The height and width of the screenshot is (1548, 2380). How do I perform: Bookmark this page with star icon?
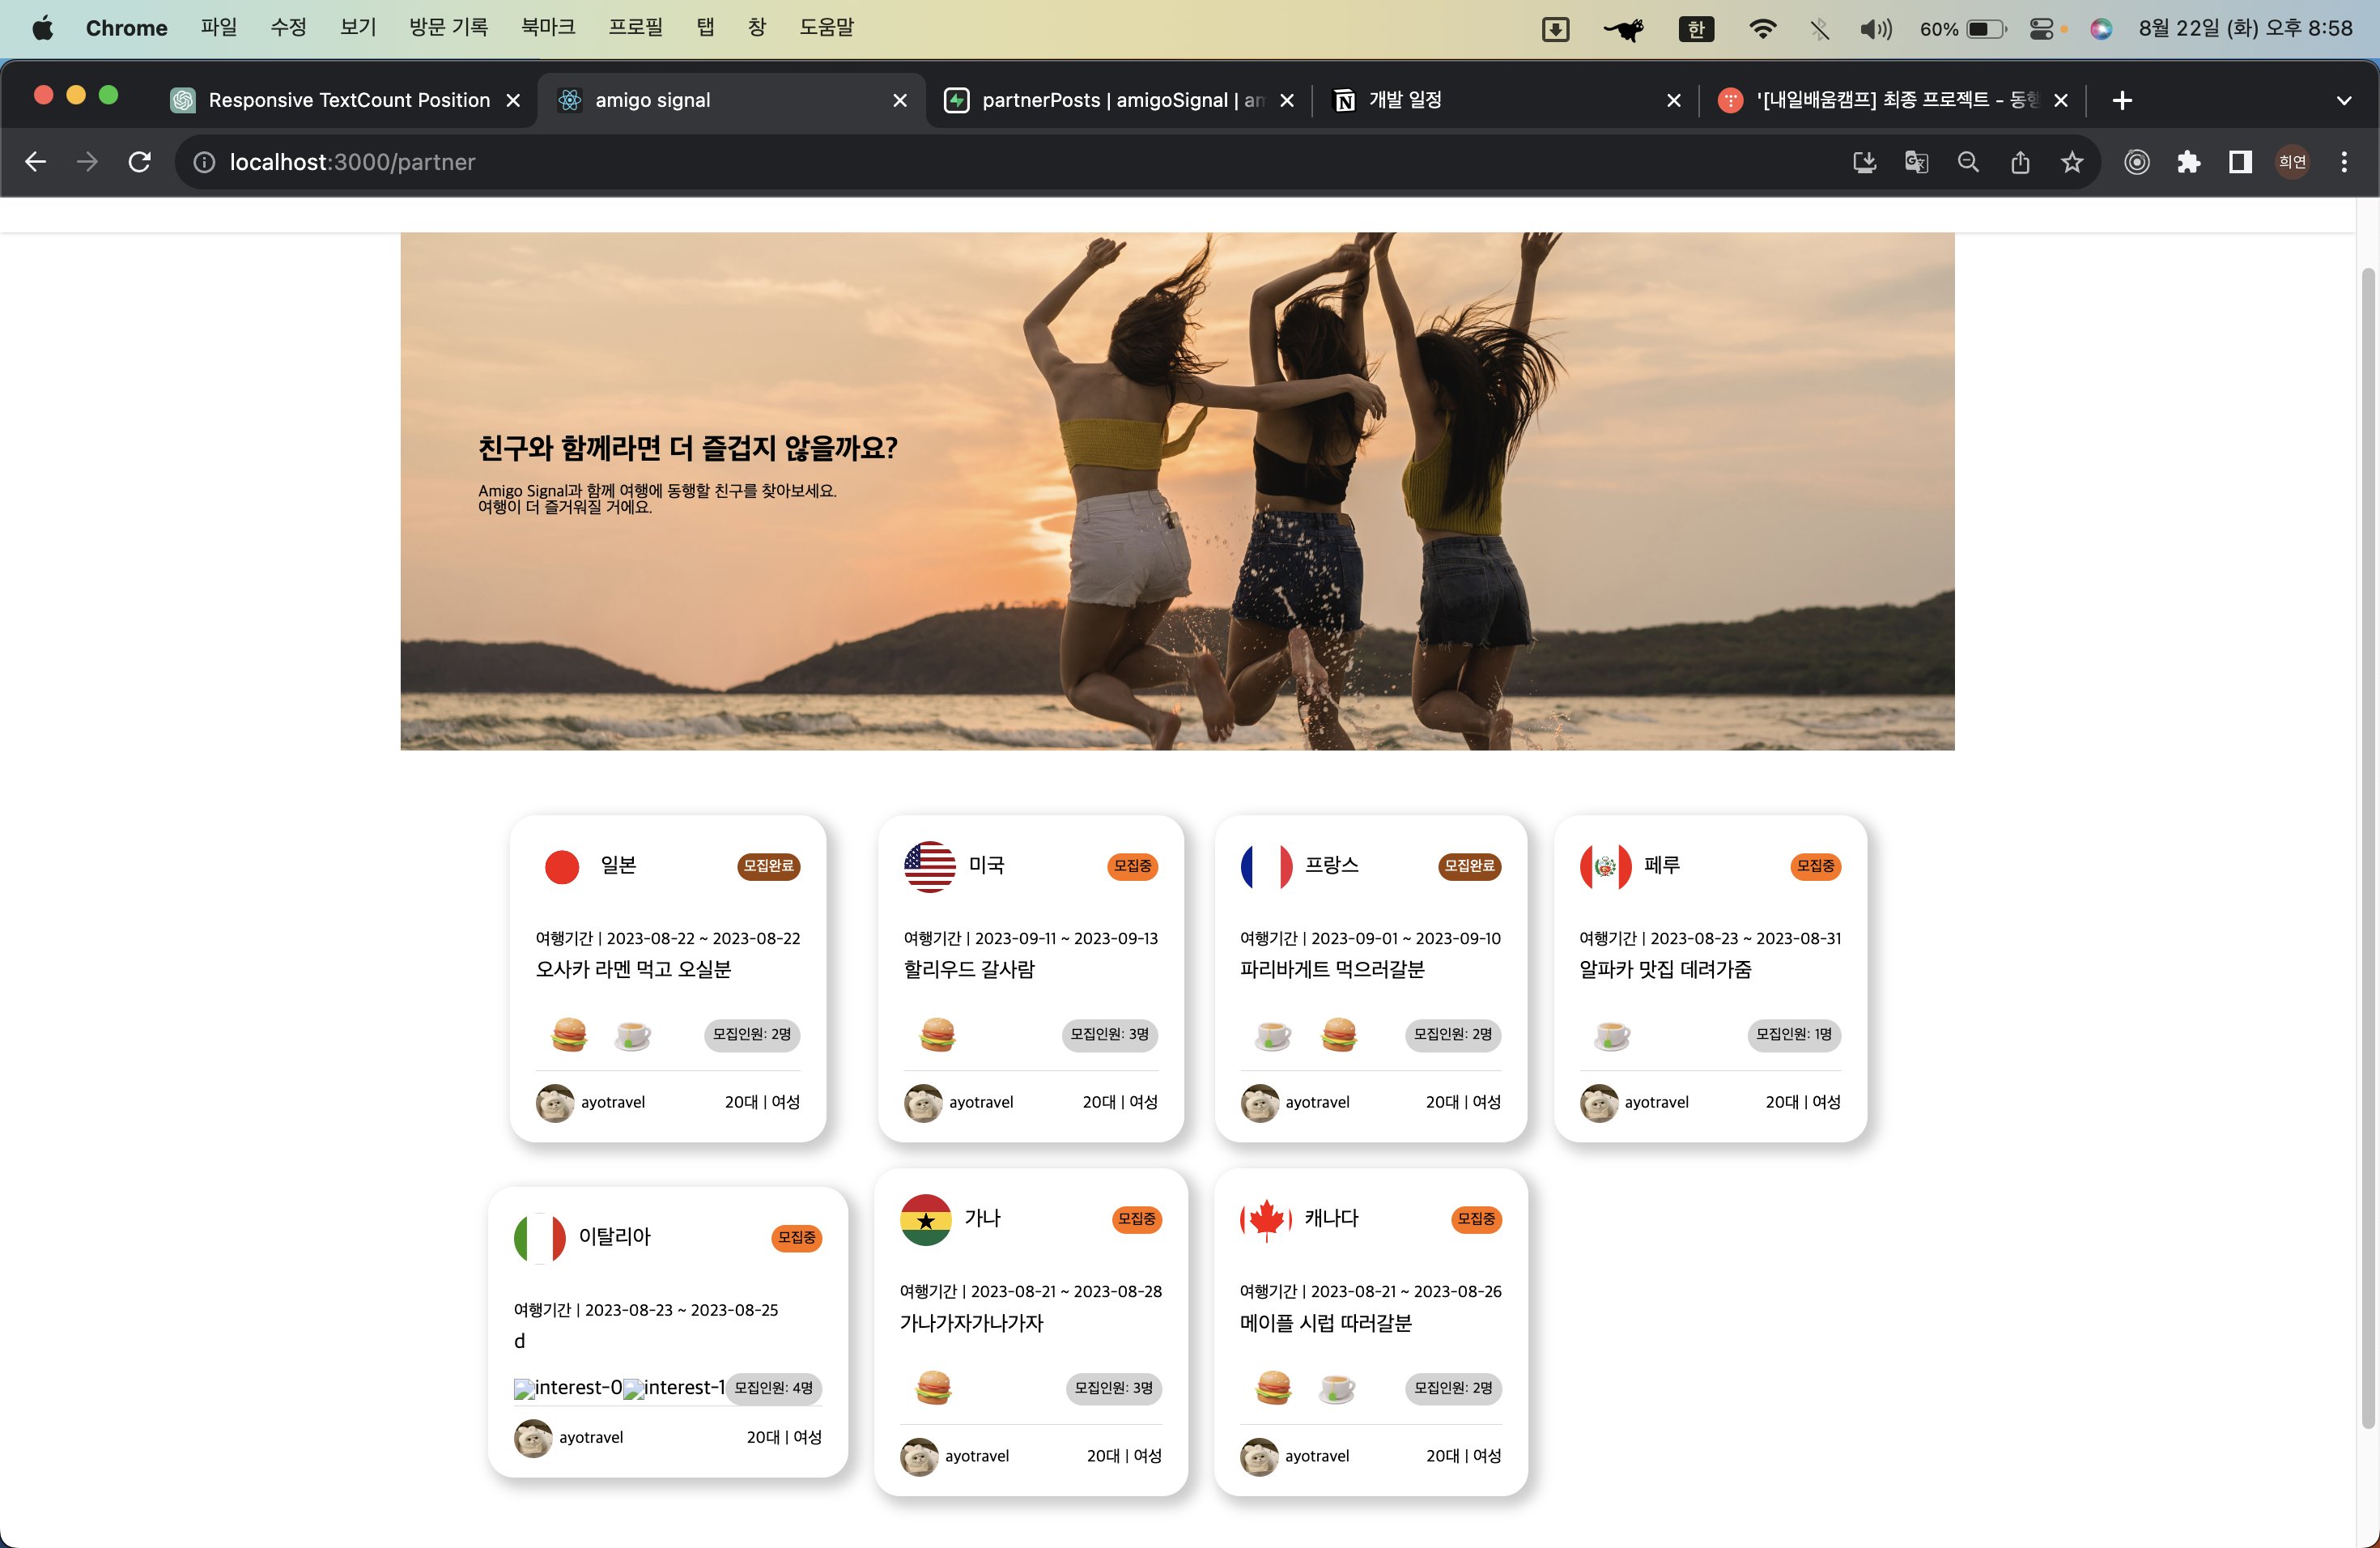(x=2072, y=162)
